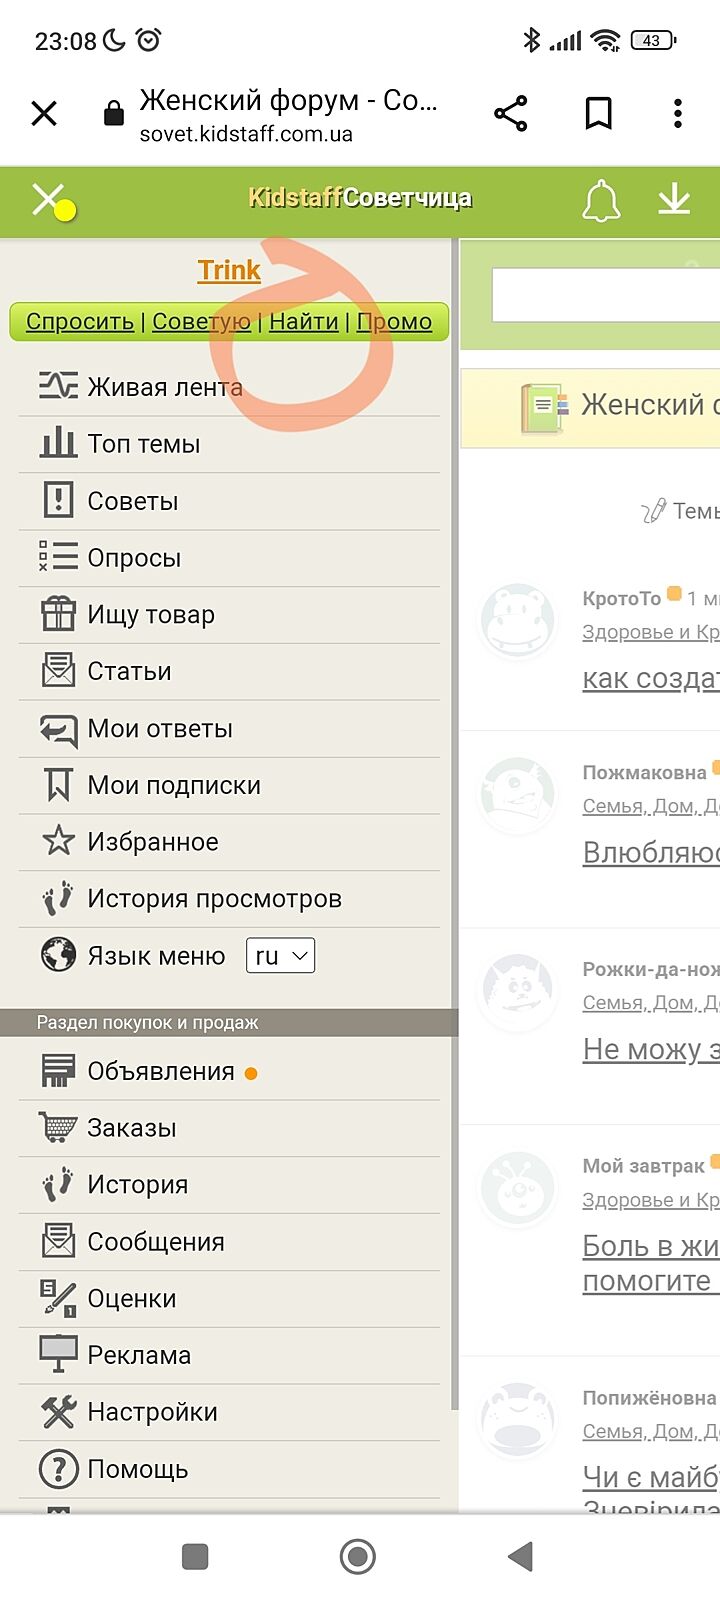Click the Найти link
The image size is (720, 1600).
pyautogui.click(x=304, y=322)
